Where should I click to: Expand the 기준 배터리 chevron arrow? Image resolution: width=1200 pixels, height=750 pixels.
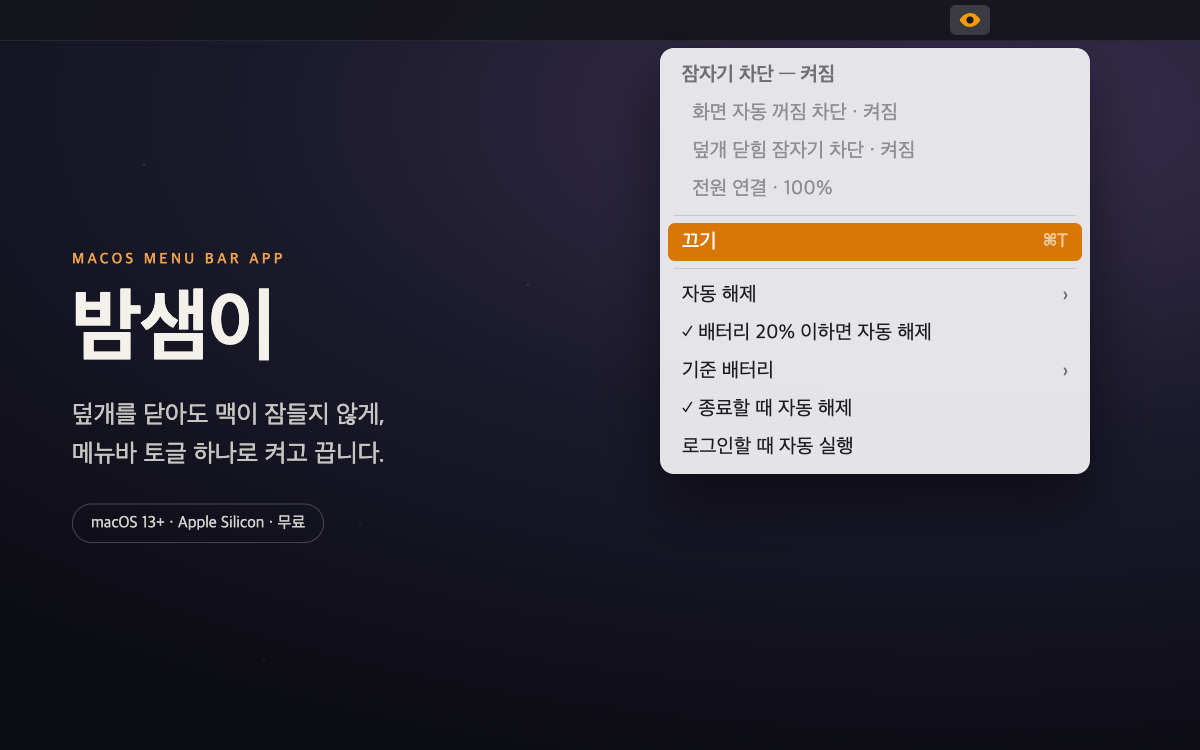point(1065,371)
